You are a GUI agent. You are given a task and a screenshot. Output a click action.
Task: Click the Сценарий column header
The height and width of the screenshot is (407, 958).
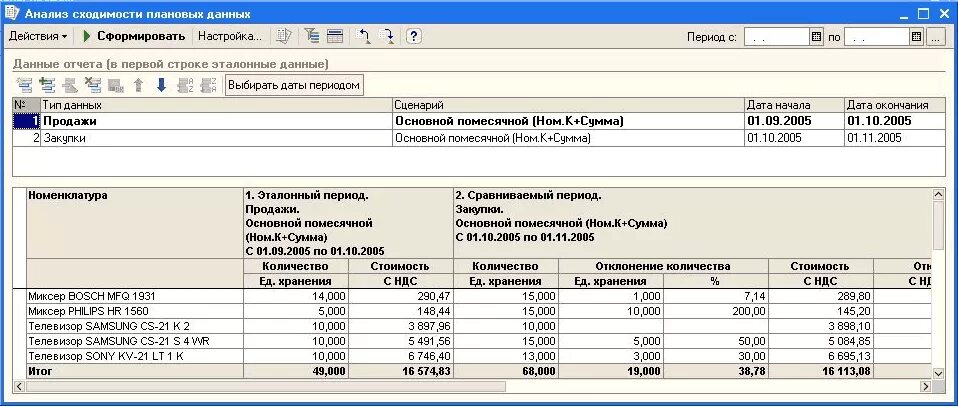tap(568, 105)
